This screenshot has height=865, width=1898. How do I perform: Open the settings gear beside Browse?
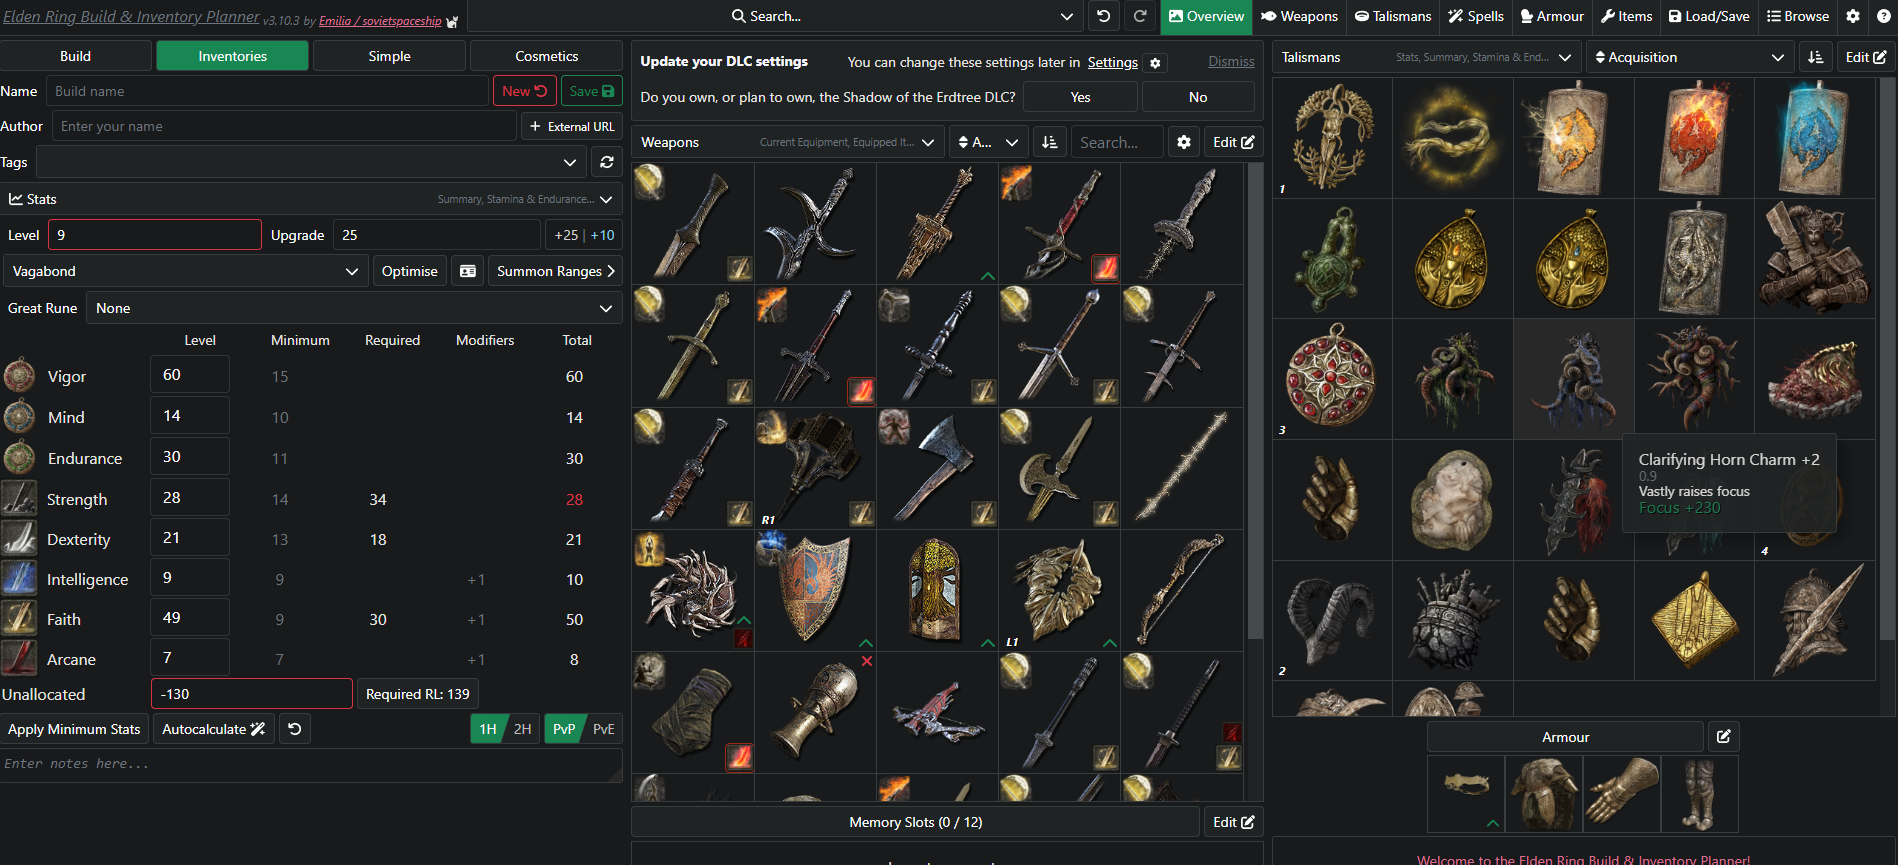click(x=1853, y=16)
